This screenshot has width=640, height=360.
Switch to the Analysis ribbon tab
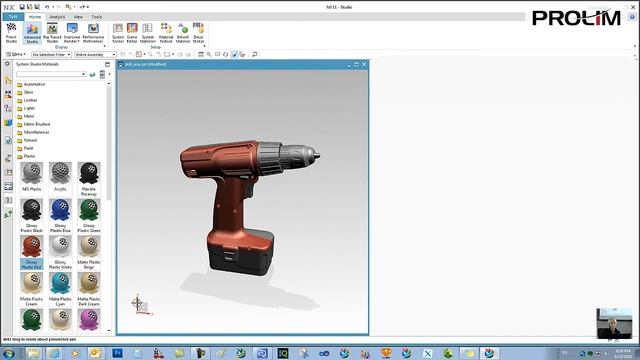(x=57, y=17)
